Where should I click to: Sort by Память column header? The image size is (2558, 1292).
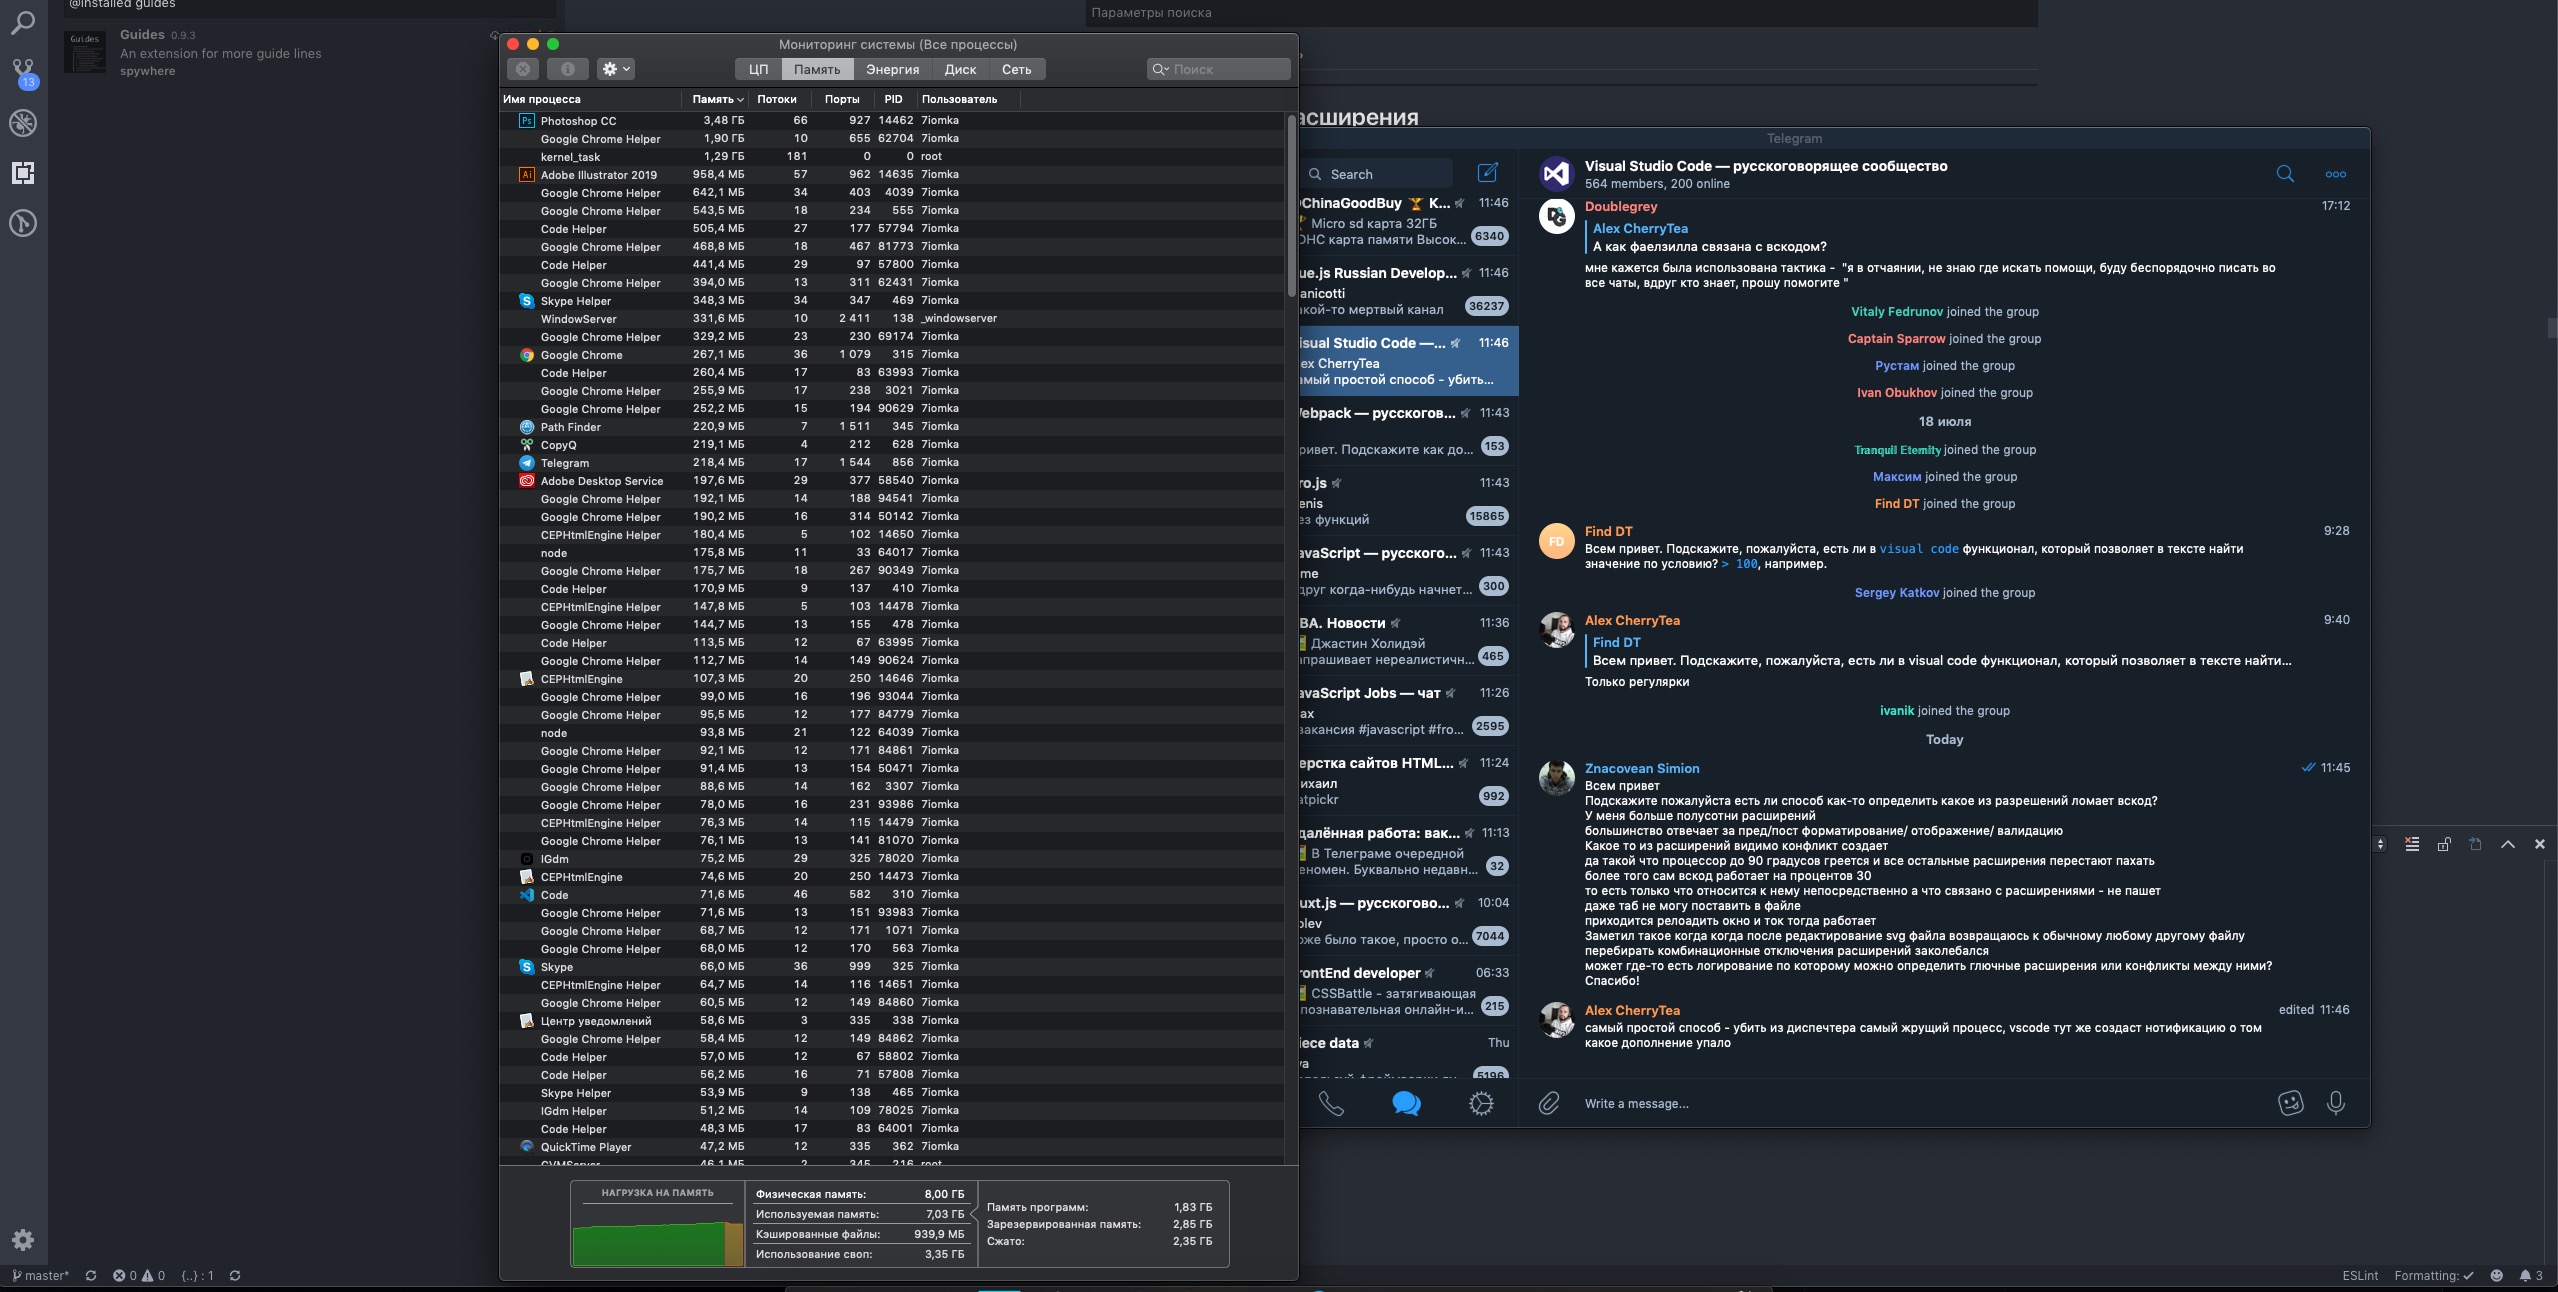pyautogui.click(x=716, y=99)
